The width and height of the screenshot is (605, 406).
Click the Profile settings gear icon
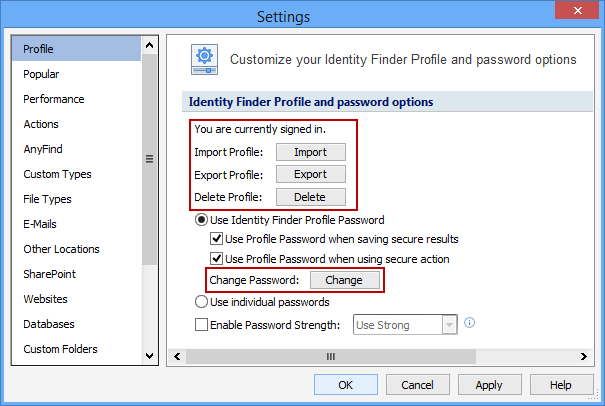[204, 60]
